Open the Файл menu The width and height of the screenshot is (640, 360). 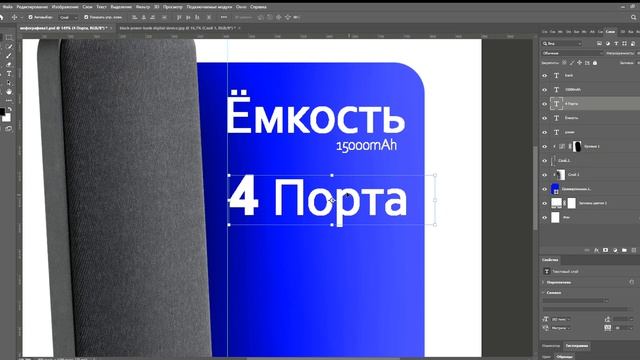pyautogui.click(x=7, y=7)
